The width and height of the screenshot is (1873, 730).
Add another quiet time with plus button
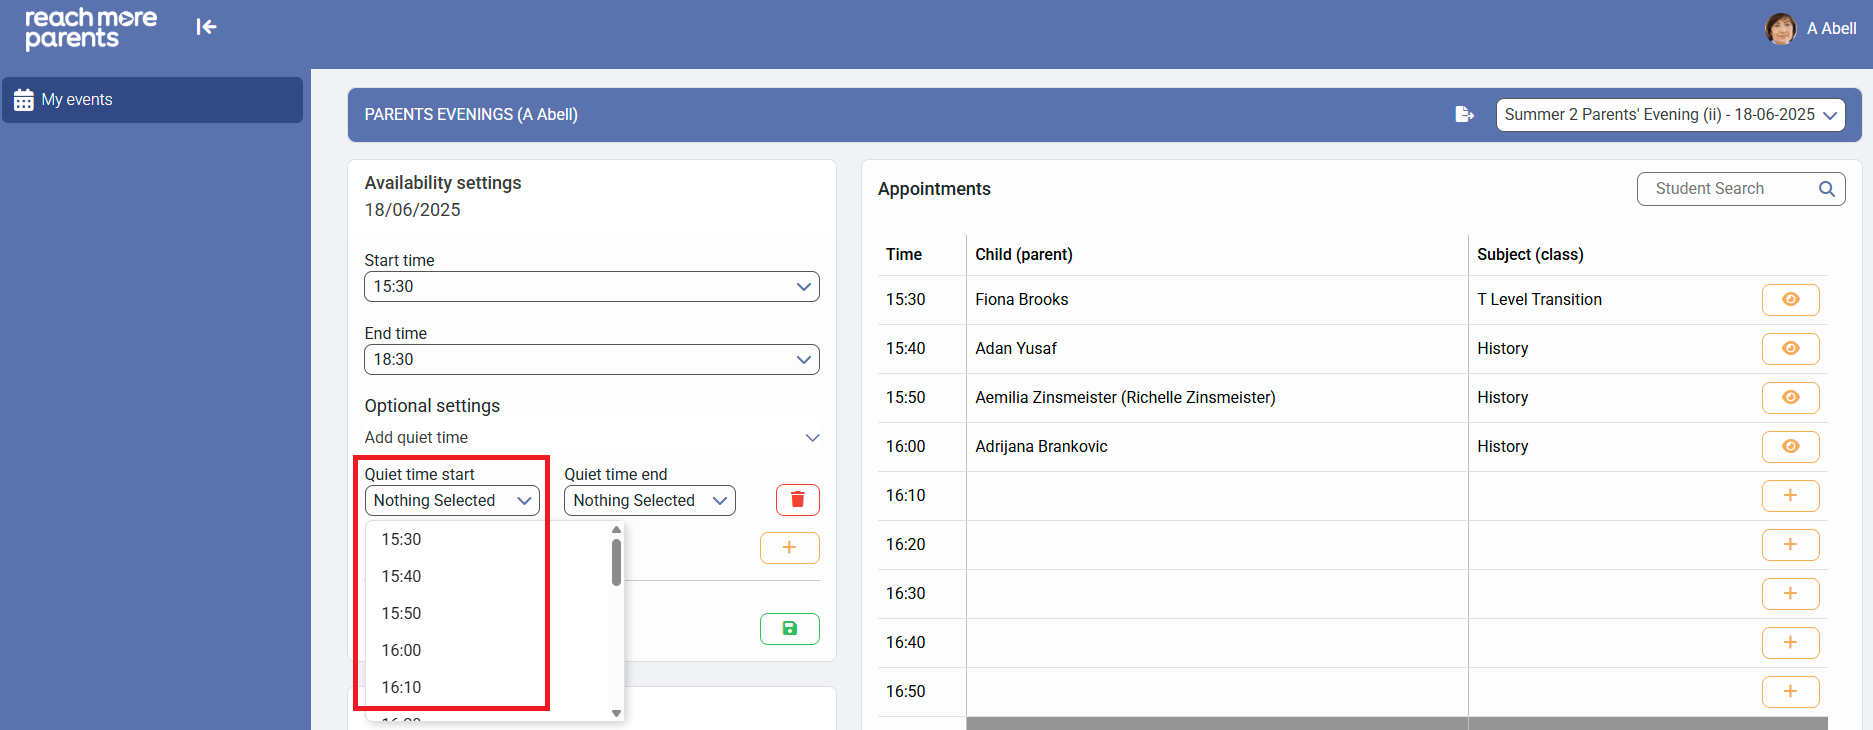coord(789,548)
